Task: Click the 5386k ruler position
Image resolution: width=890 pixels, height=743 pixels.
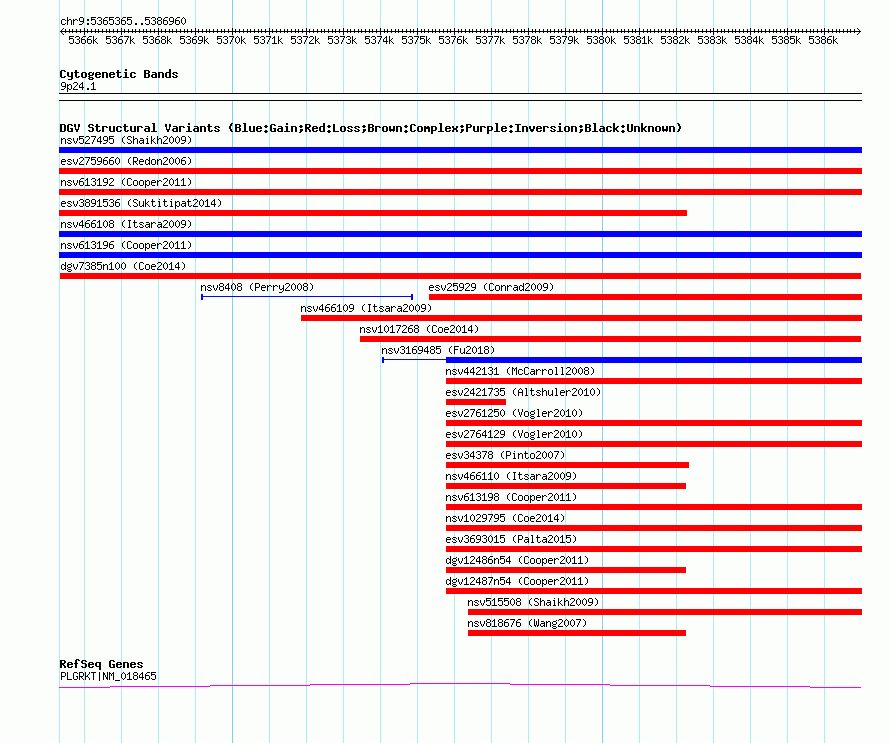Action: (823, 40)
